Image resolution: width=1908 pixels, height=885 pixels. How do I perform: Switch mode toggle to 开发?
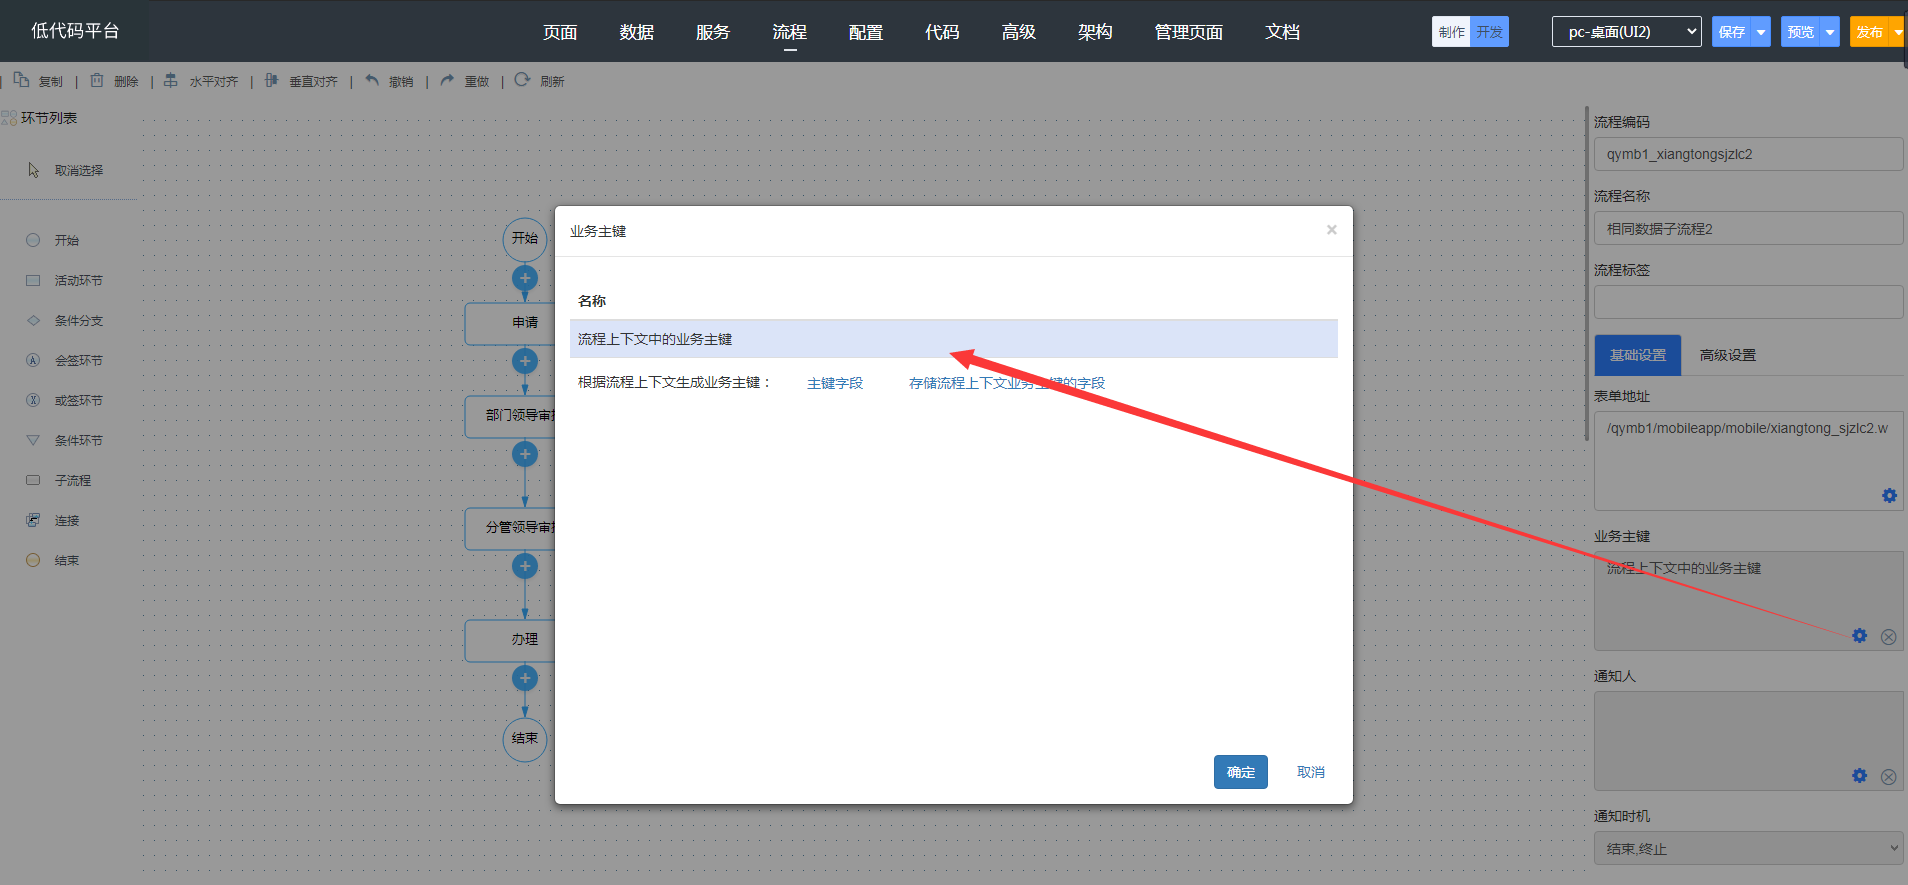(x=1489, y=32)
